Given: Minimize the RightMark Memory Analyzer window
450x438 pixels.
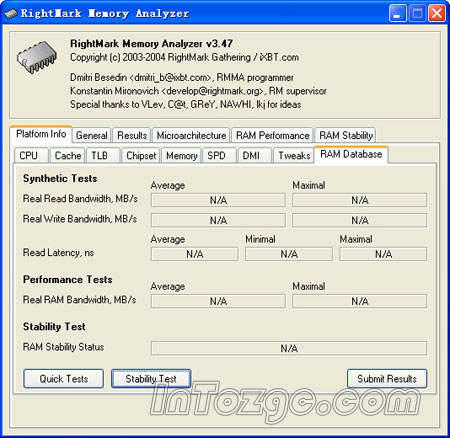Looking at the screenshot, I should 397,14.
